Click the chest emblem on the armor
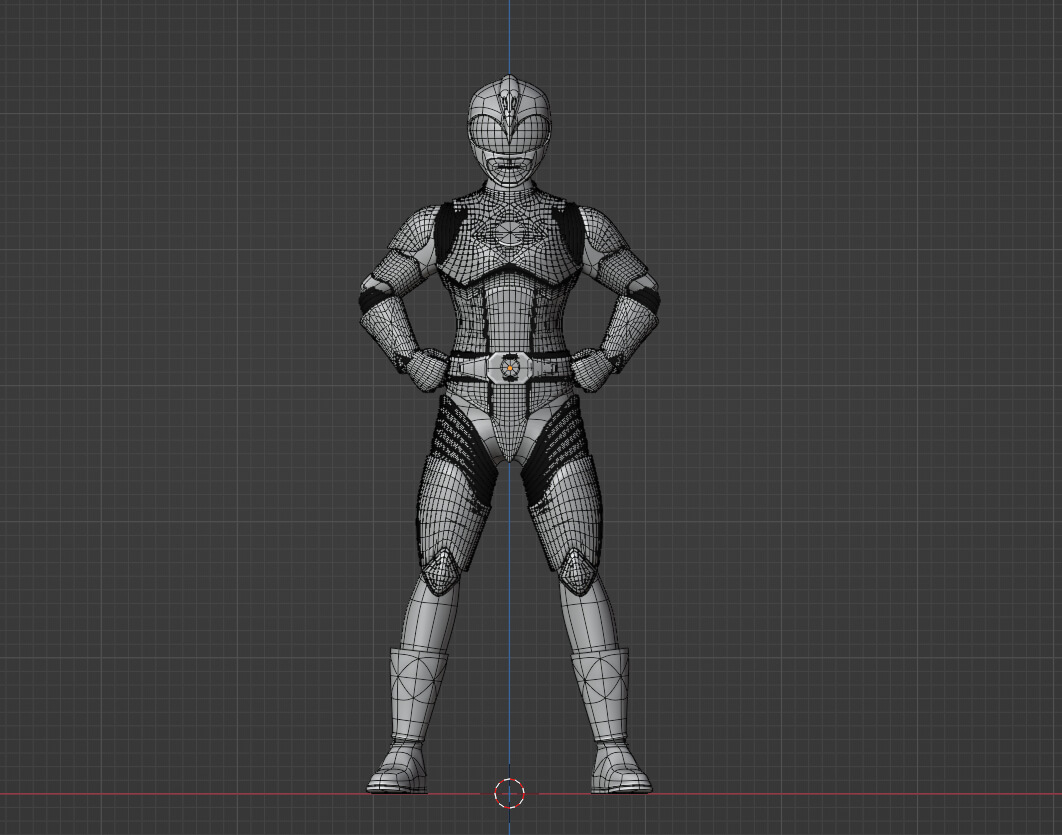 tap(509, 234)
